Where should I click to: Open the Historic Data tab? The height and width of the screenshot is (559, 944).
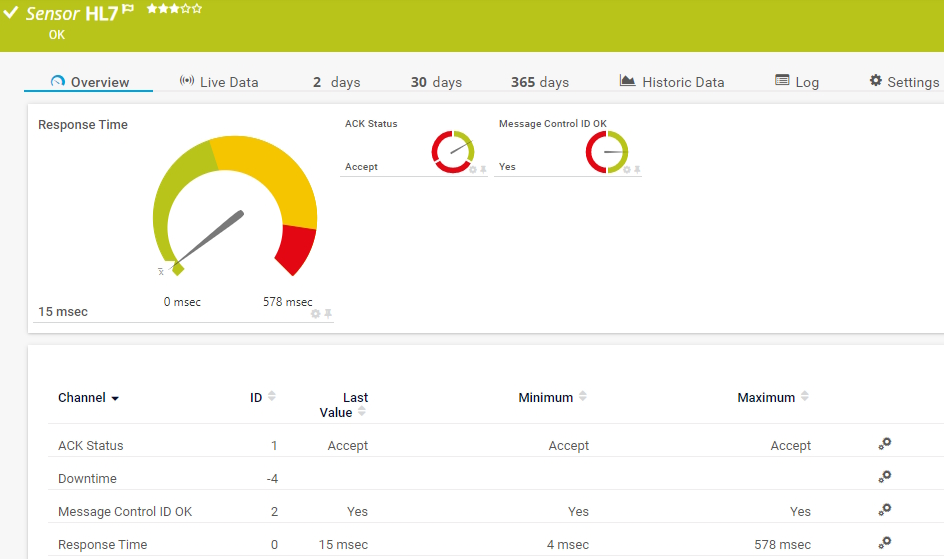tap(671, 82)
